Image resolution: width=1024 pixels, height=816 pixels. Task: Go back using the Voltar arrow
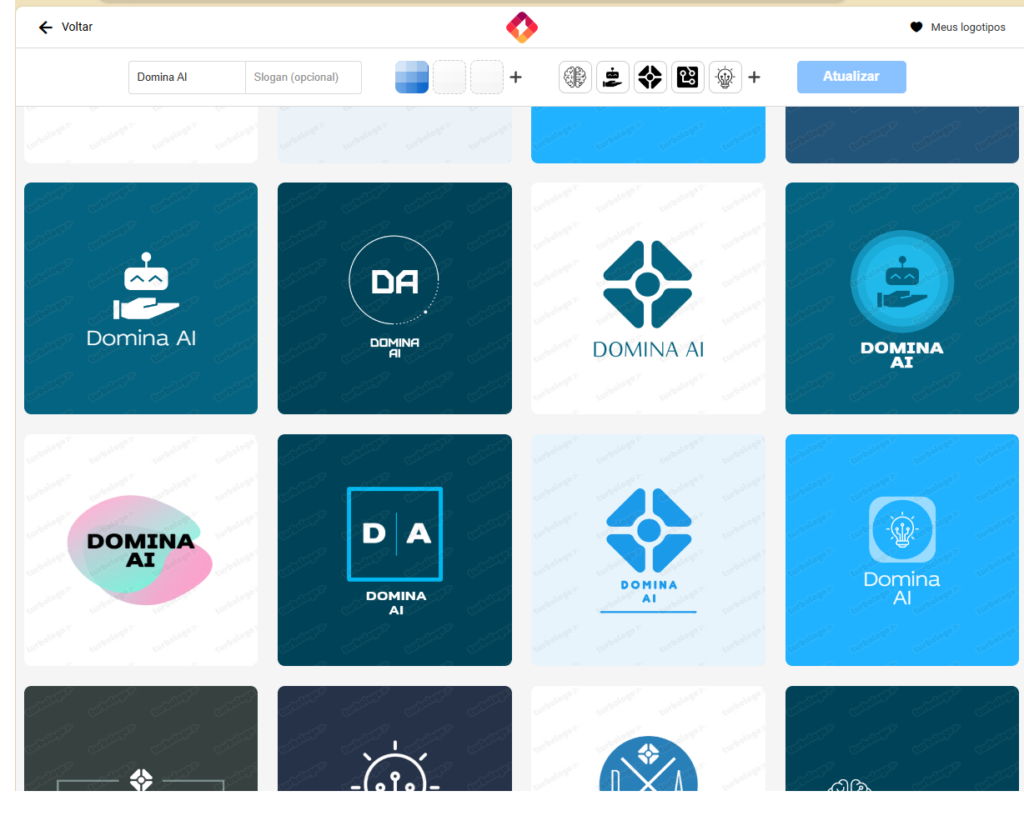coord(65,27)
